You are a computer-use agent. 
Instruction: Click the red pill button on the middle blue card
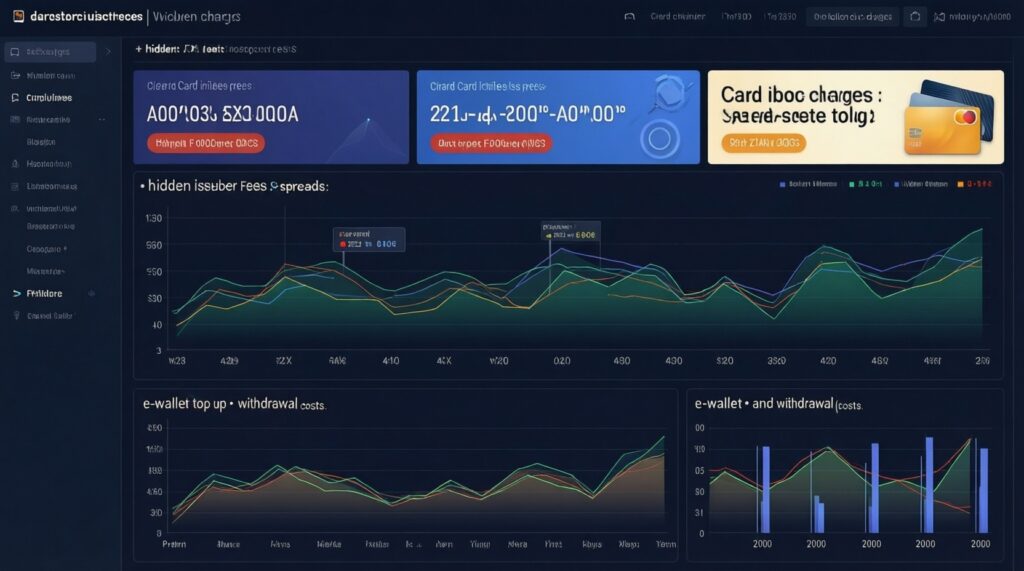491,143
